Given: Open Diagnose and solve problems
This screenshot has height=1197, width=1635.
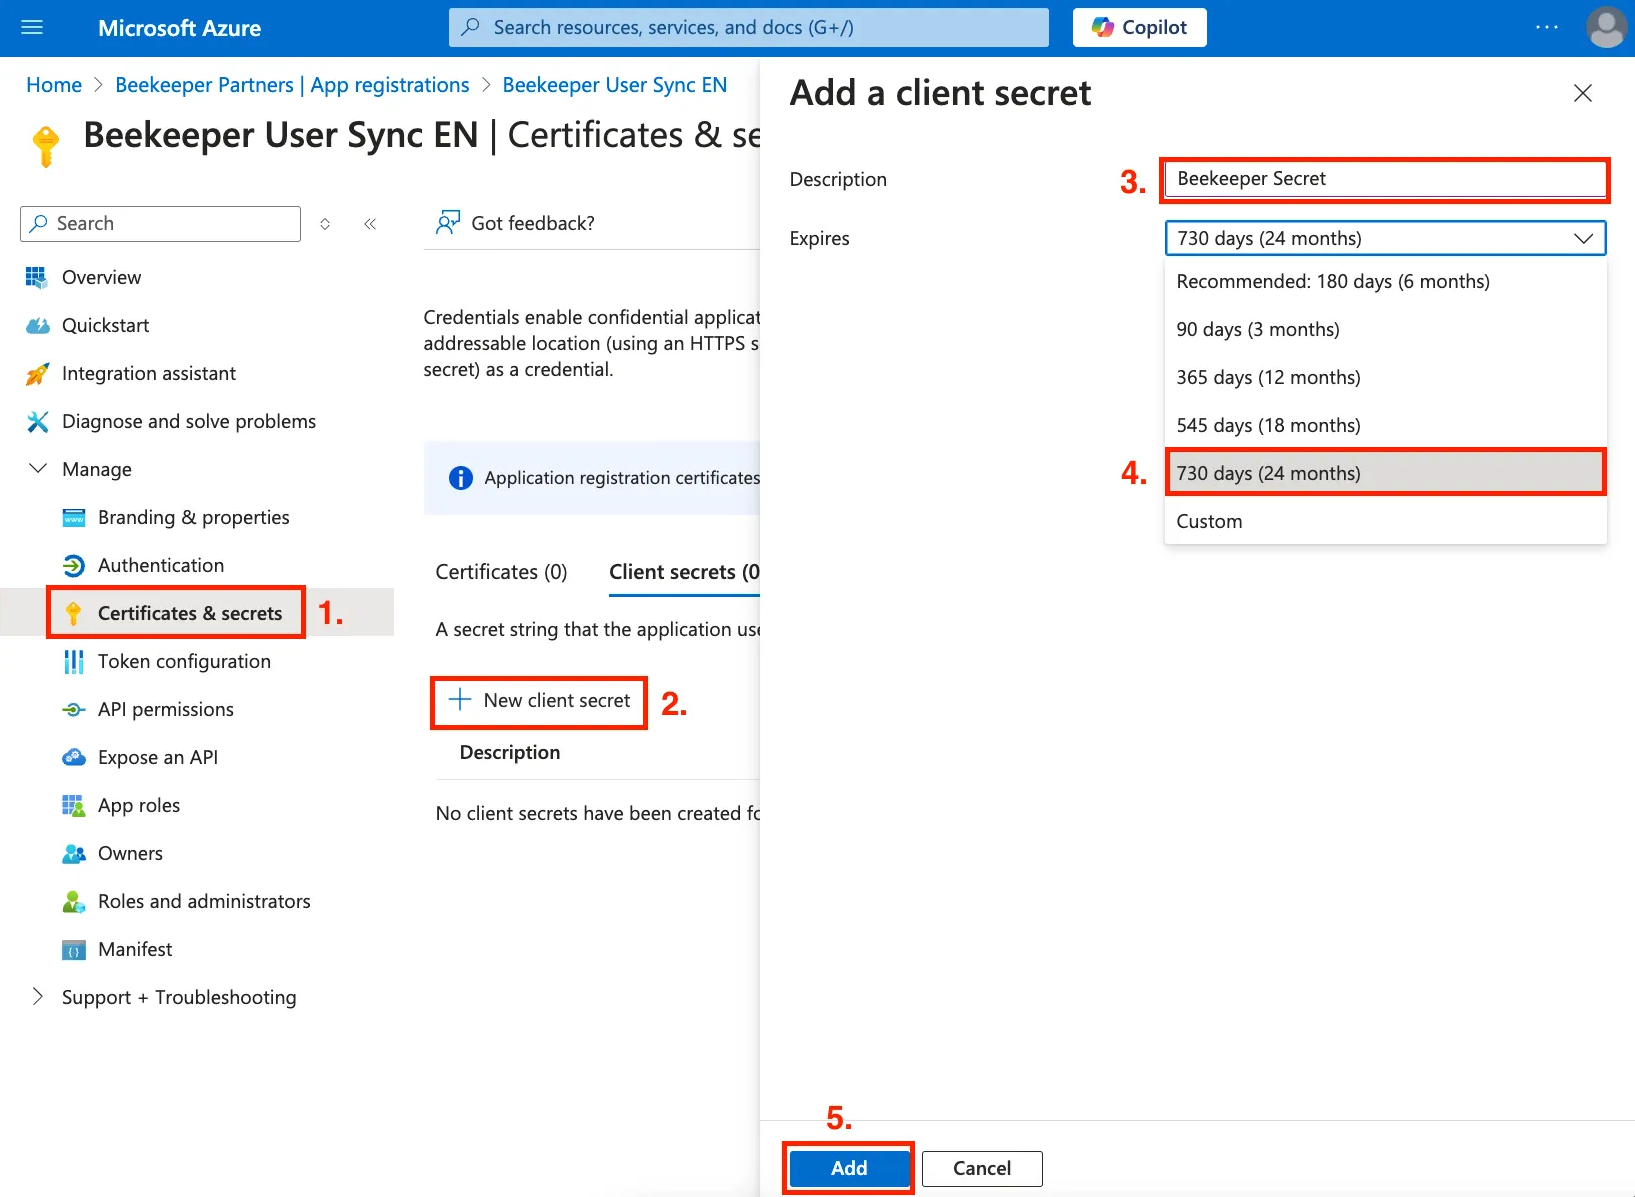Looking at the screenshot, I should [189, 422].
